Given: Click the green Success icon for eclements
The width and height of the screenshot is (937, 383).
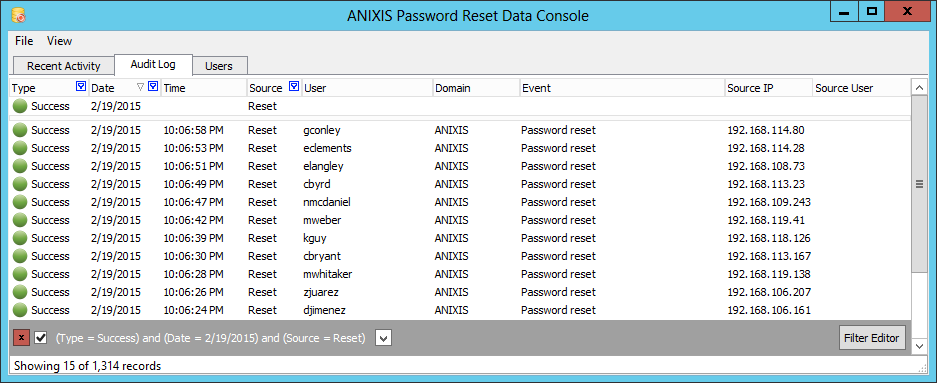Looking at the screenshot, I should pyautogui.click(x=20, y=148).
